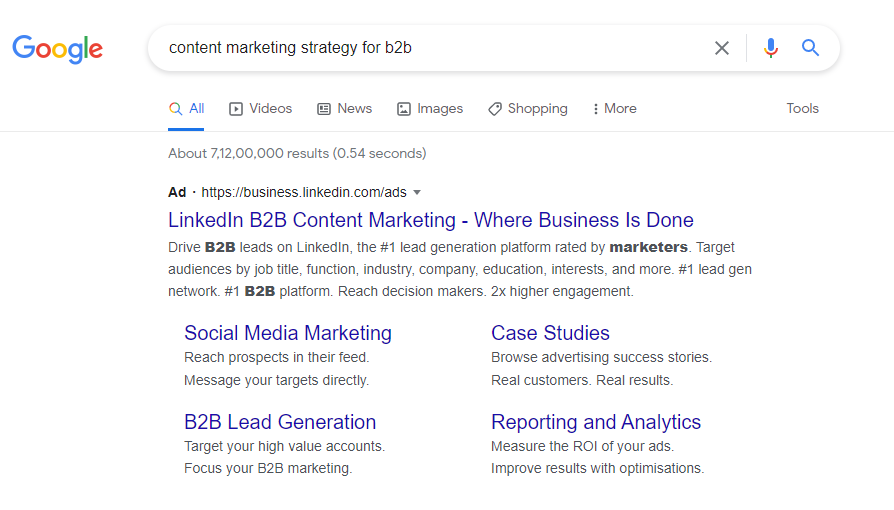The image size is (894, 510).
Task: Click "Measure the ROI of your ads." text
Action: click(583, 446)
